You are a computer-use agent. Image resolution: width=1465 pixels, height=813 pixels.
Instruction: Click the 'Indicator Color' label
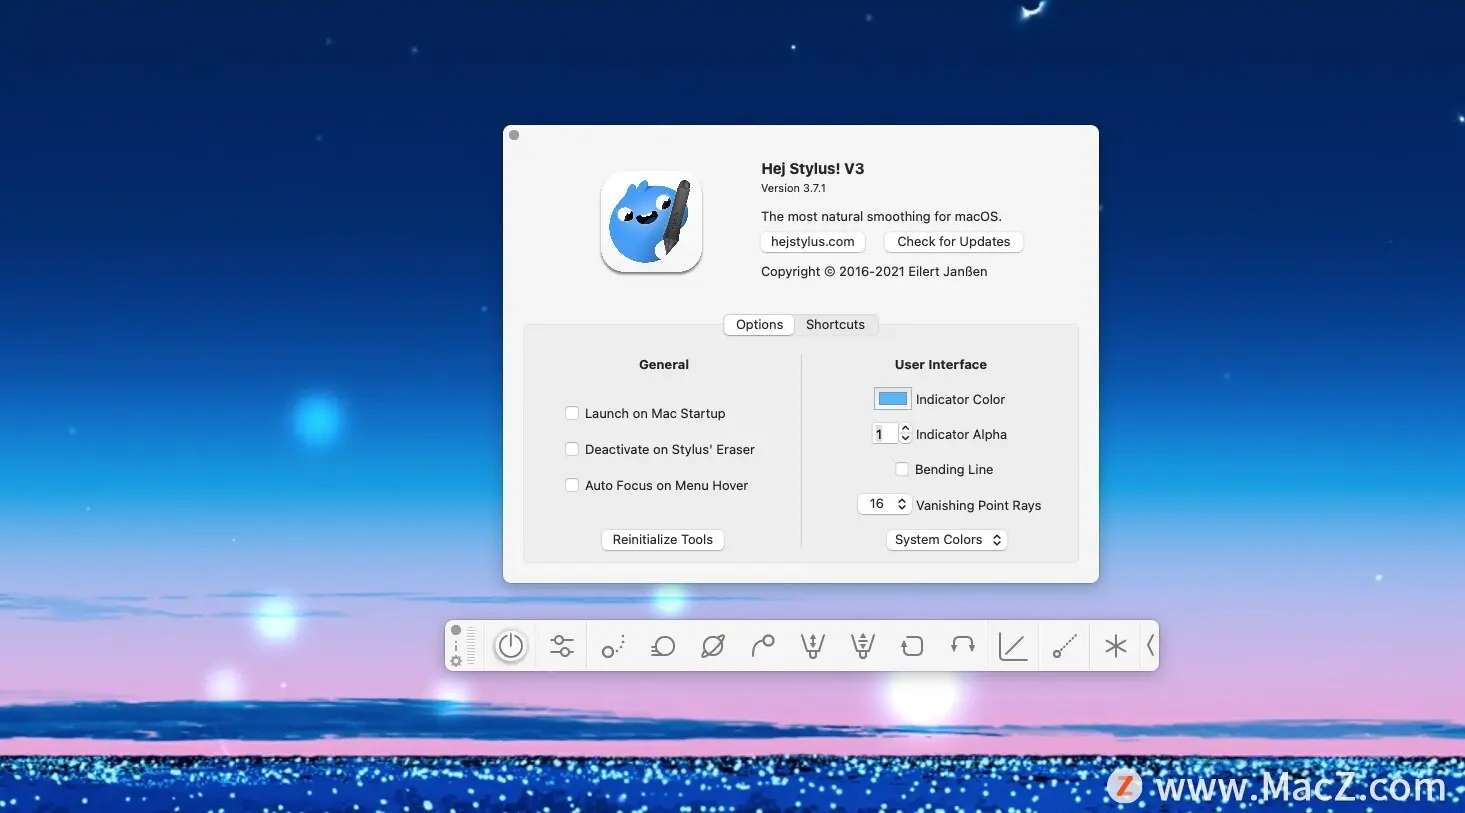pyautogui.click(x=961, y=400)
